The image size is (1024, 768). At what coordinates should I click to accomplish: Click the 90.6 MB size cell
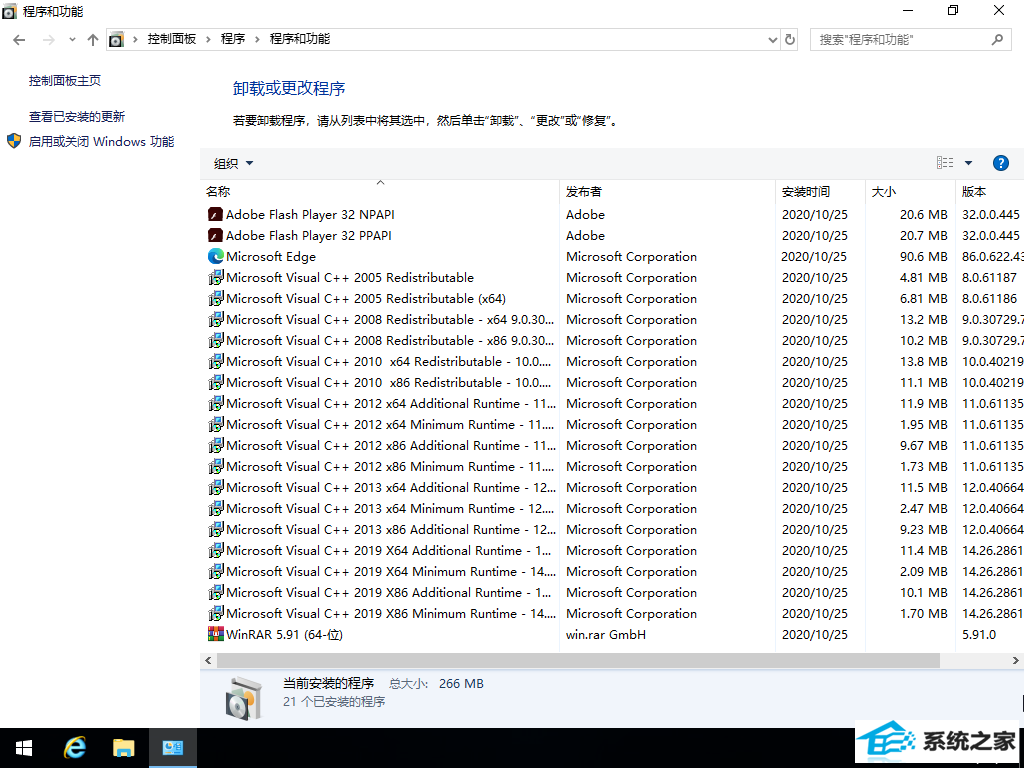click(923, 257)
